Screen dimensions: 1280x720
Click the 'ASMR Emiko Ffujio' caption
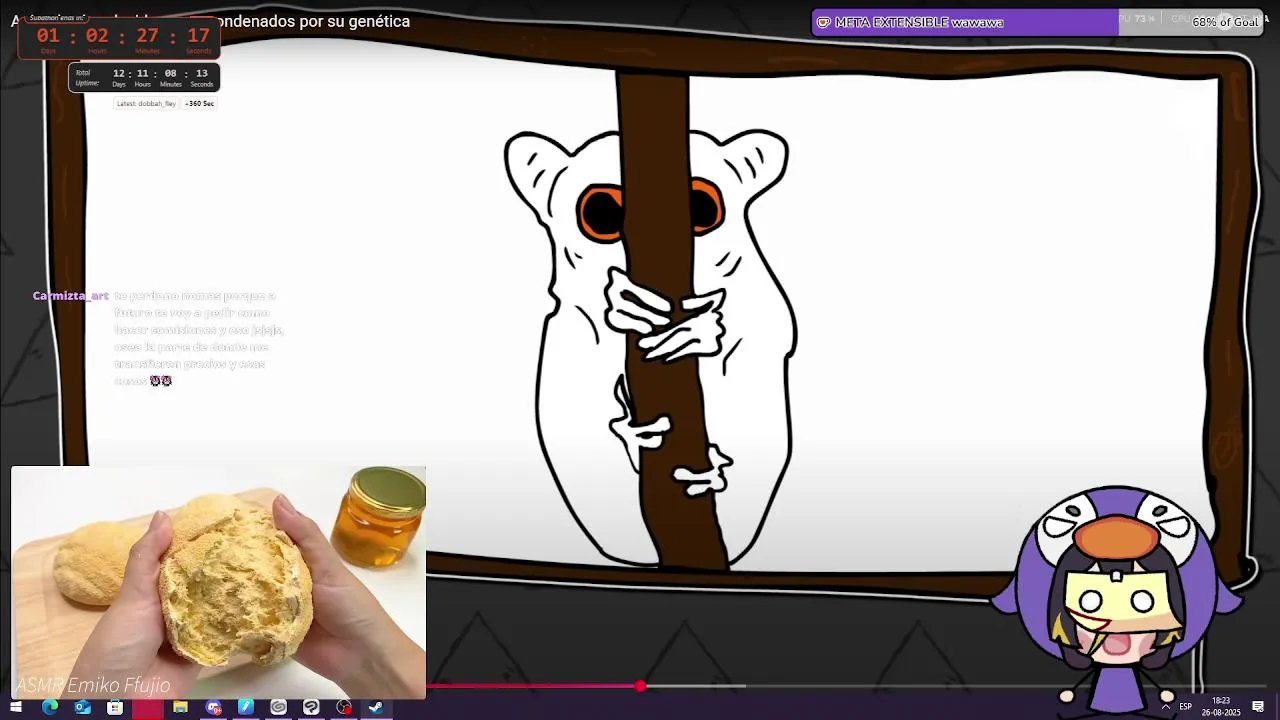93,685
